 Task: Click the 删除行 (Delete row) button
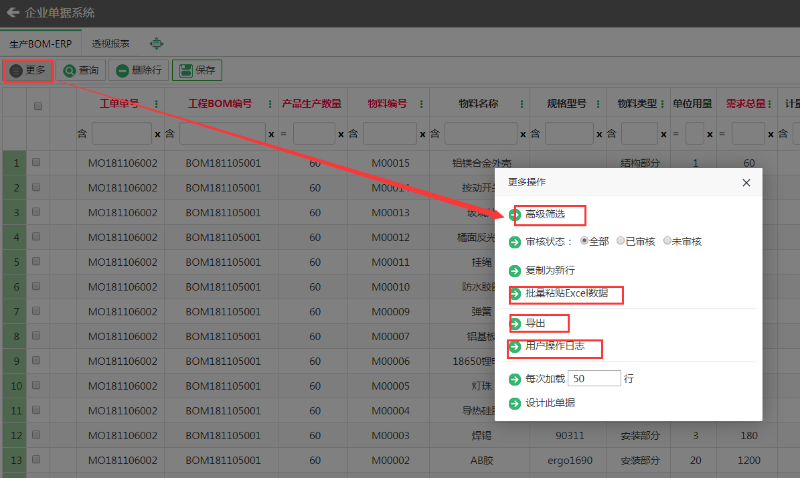[x=139, y=70]
